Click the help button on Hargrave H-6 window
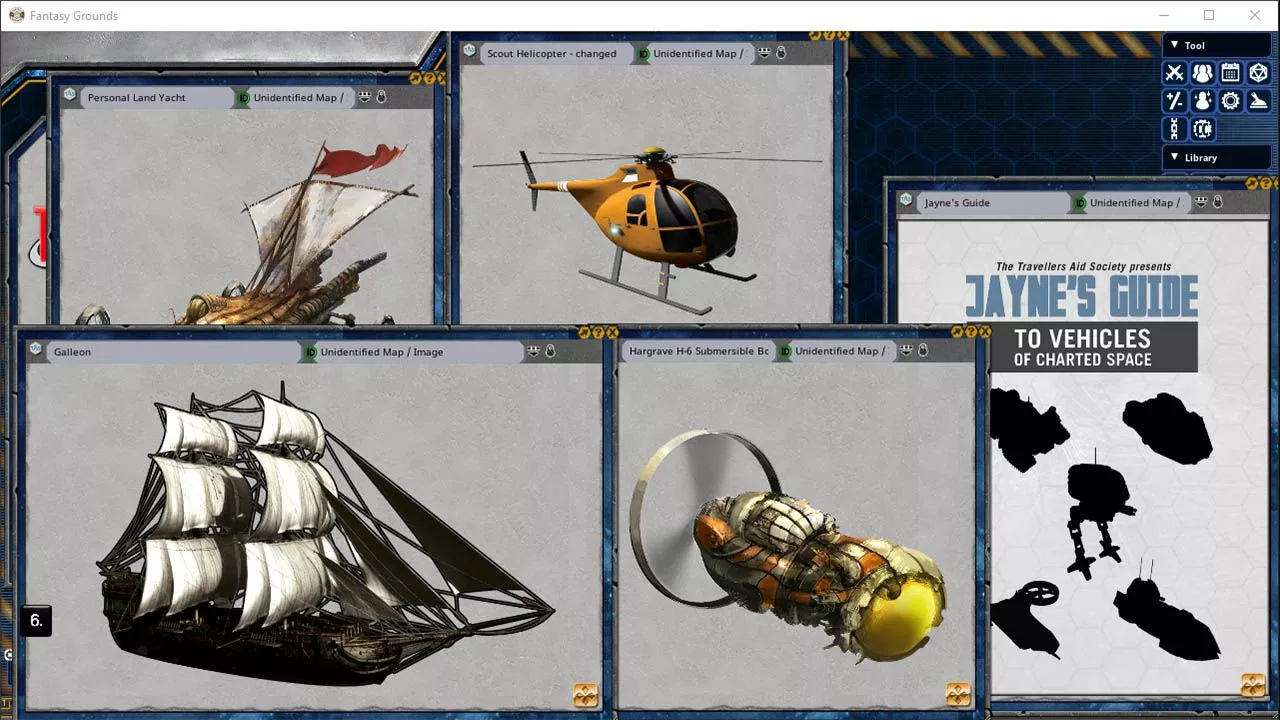 click(971, 332)
